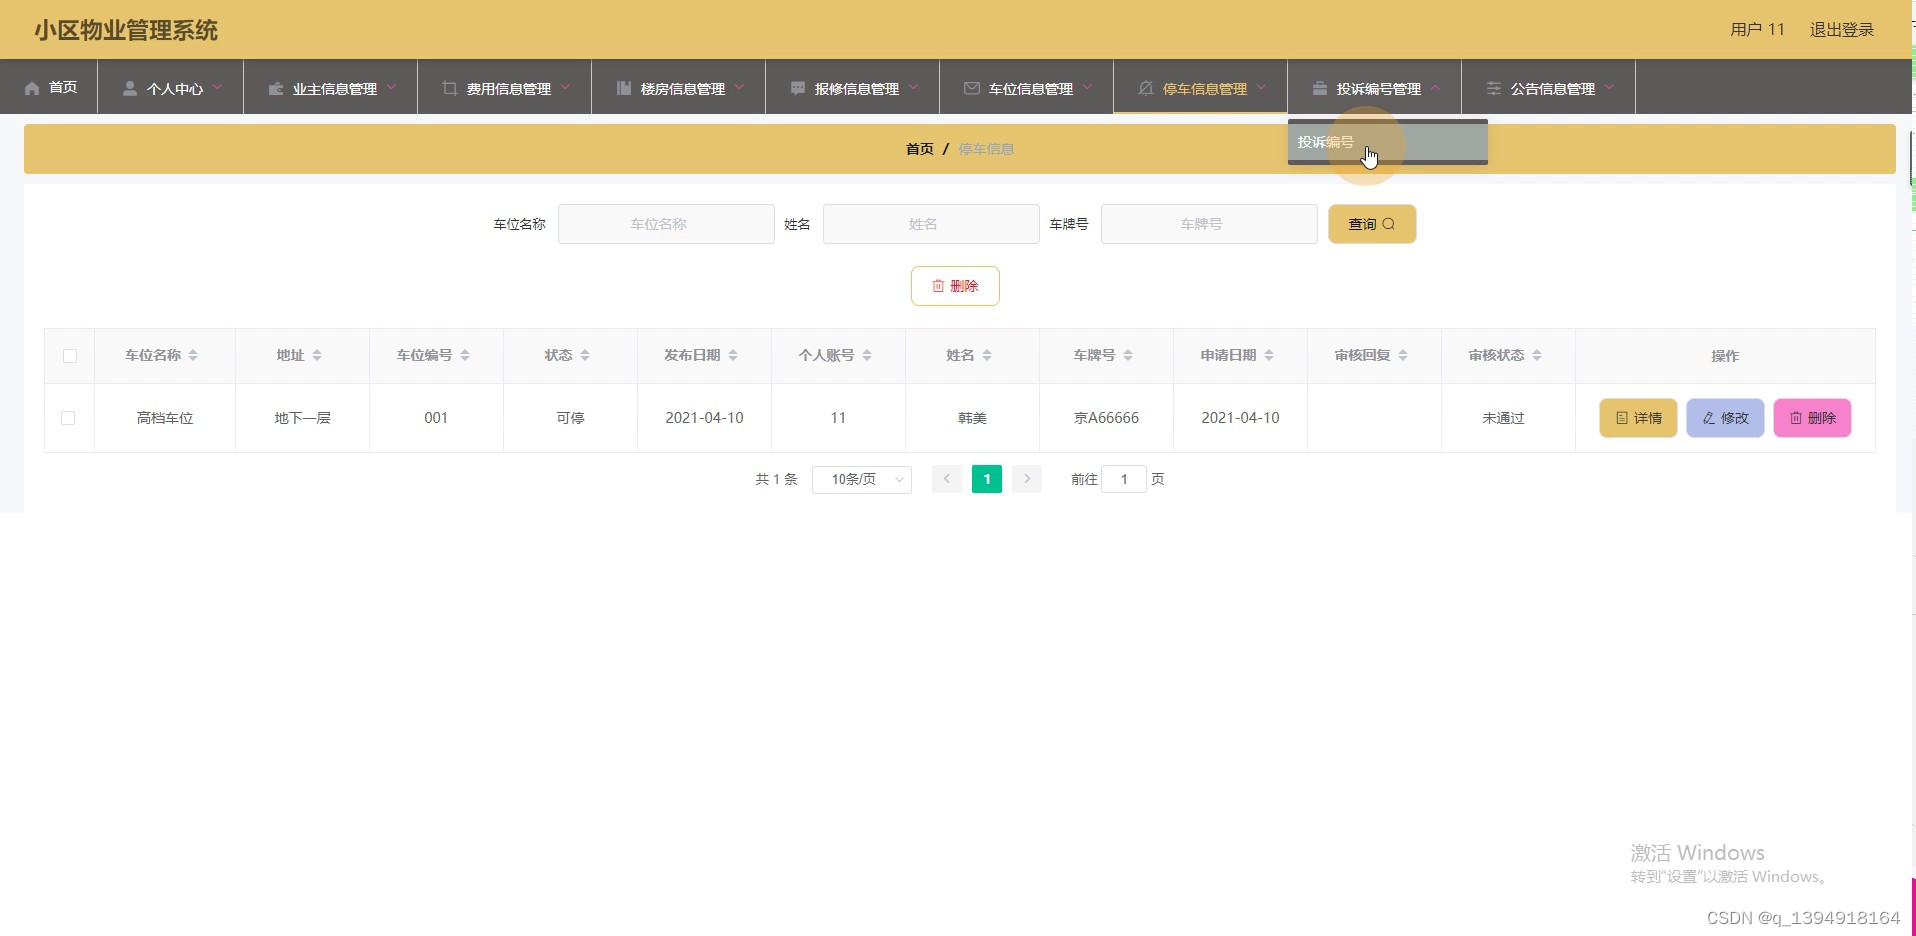The width and height of the screenshot is (1916, 936).
Task: Click the outlined 删除 batch delete button
Action: [955, 286]
